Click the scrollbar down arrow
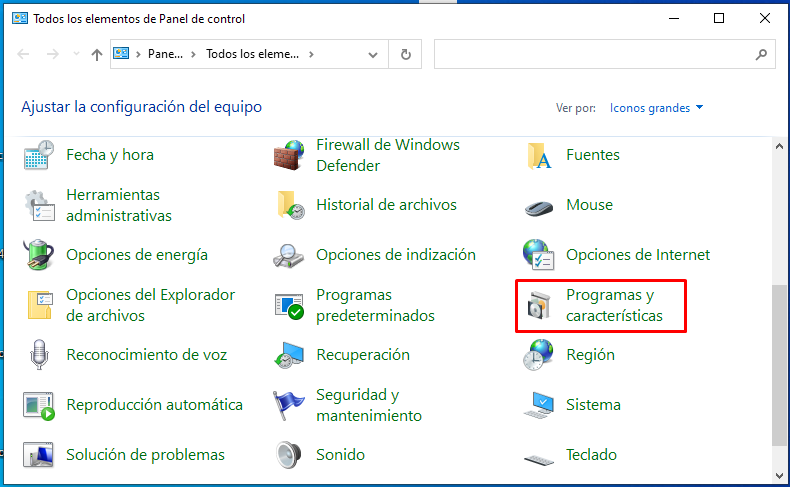 tap(779, 475)
